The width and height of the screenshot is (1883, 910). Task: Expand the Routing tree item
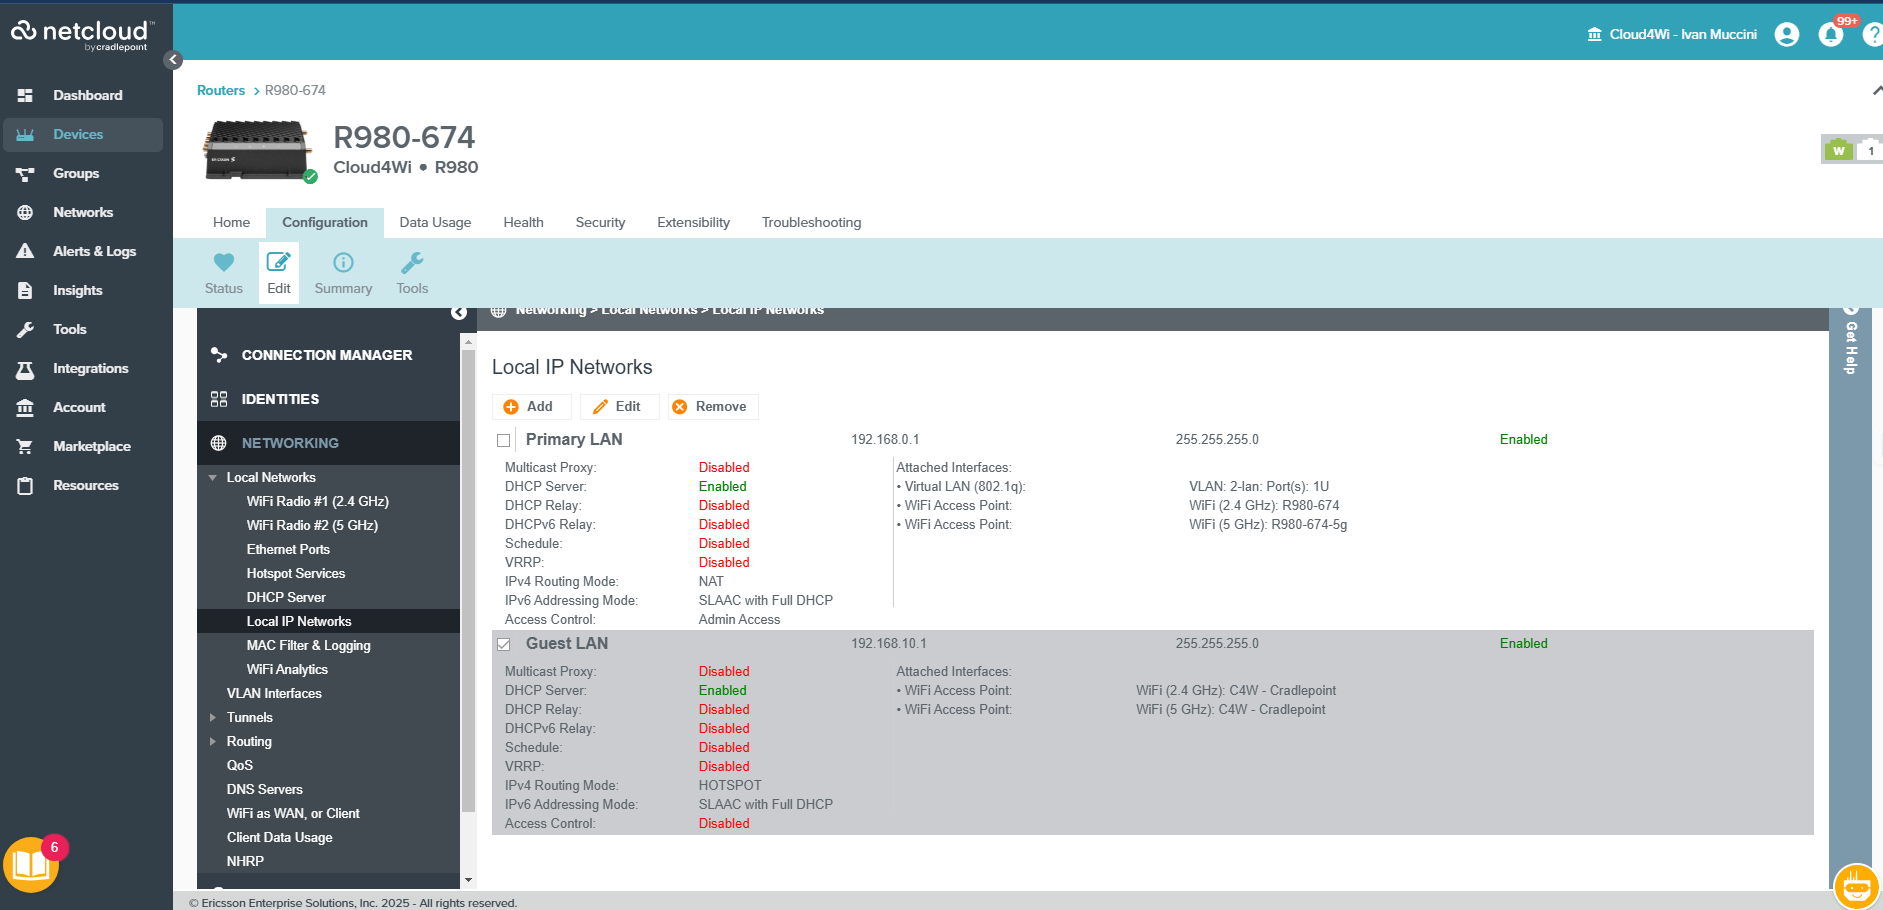(x=212, y=742)
